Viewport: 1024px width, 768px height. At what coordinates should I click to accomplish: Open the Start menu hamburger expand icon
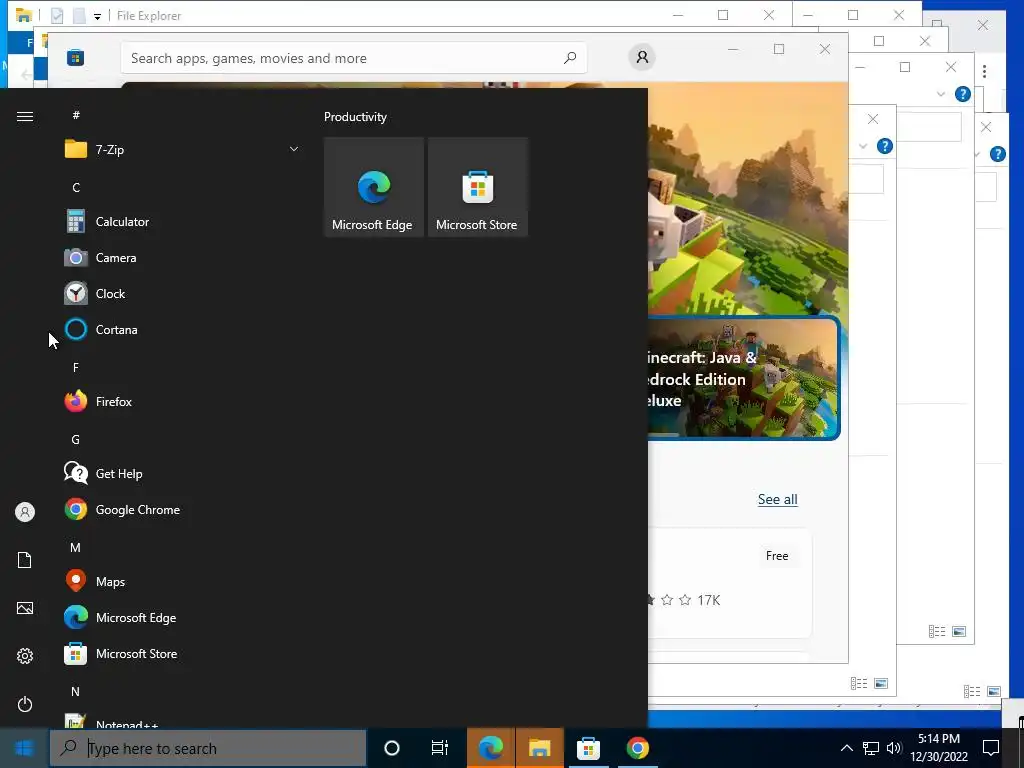coord(25,116)
